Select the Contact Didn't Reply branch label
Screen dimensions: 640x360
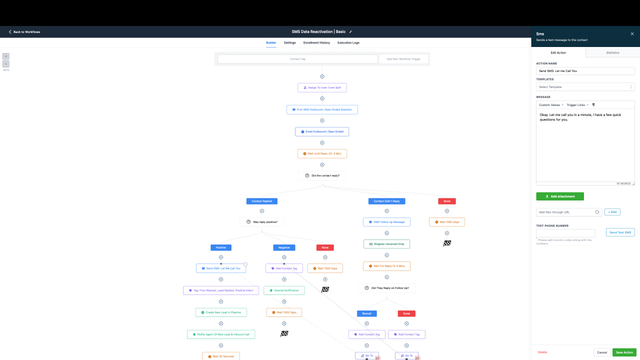tap(387, 201)
